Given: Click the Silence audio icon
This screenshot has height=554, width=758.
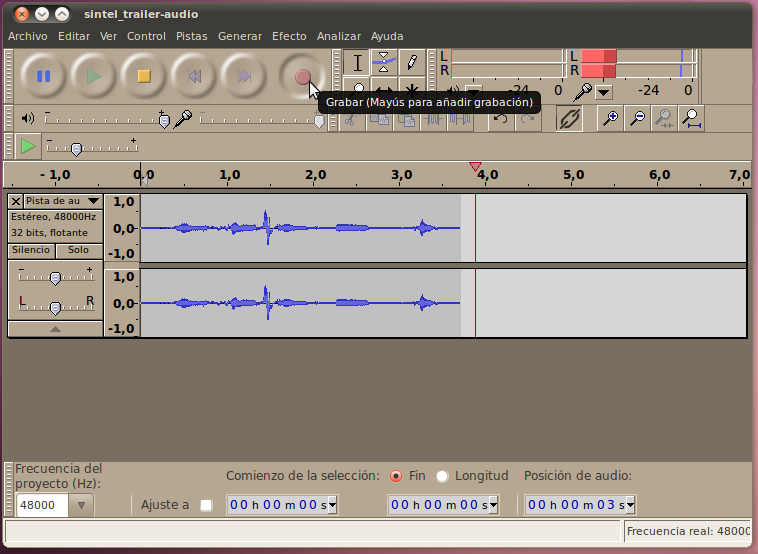Looking at the screenshot, I should pos(460,119).
